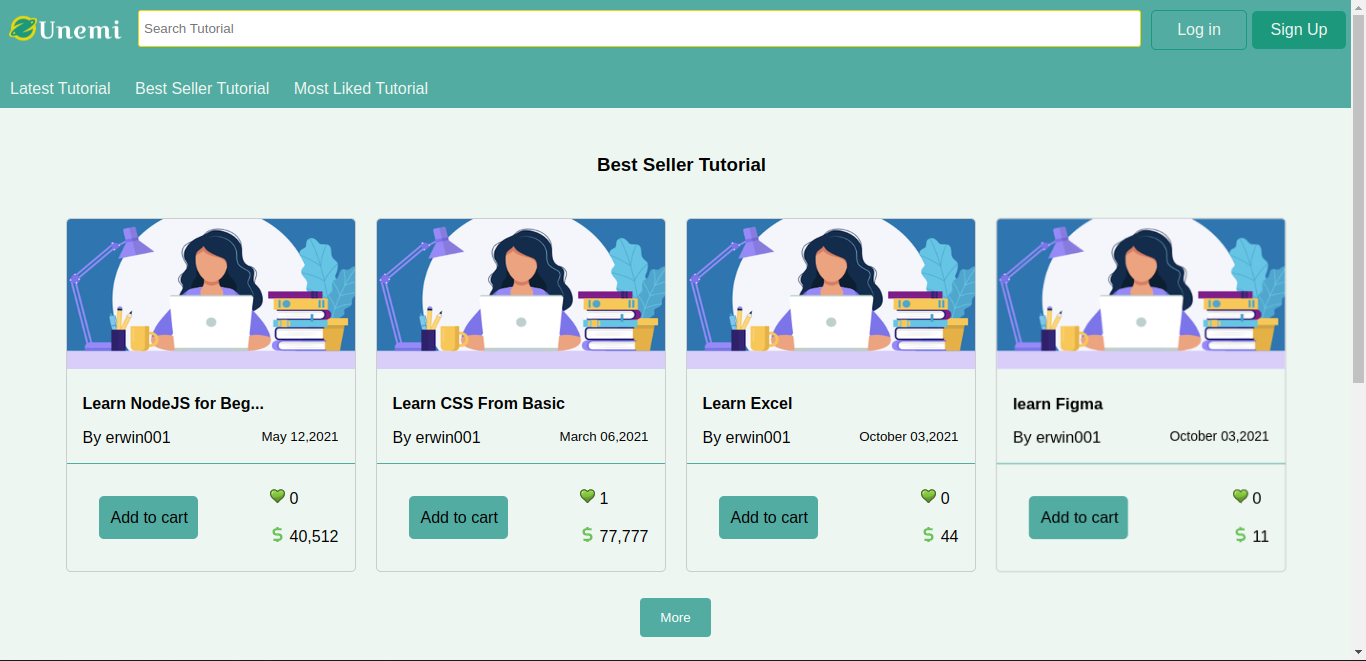Image resolution: width=1366 pixels, height=661 pixels.
Task: Click dollar icon on Learn Excel card
Action: (928, 535)
